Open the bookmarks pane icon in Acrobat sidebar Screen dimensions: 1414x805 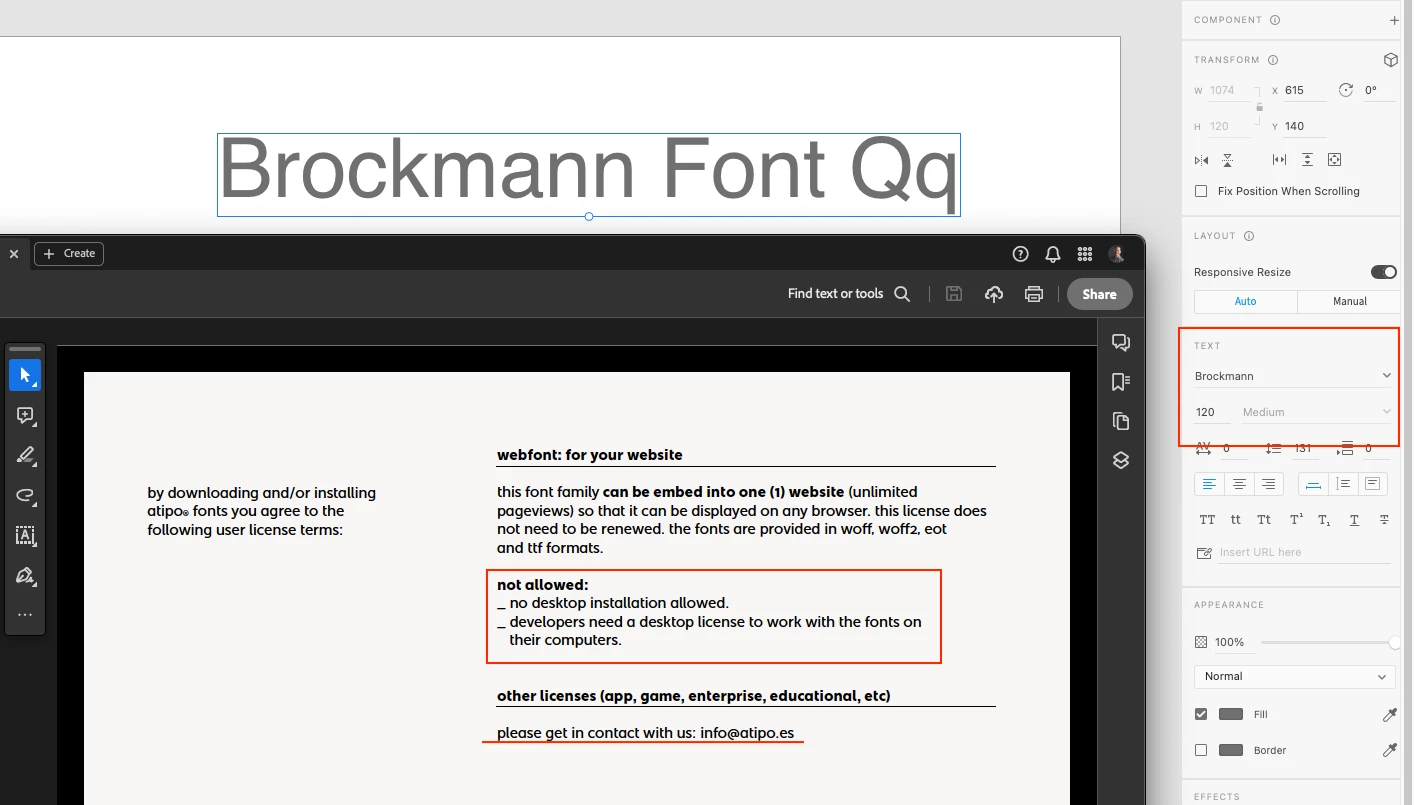click(x=1121, y=382)
